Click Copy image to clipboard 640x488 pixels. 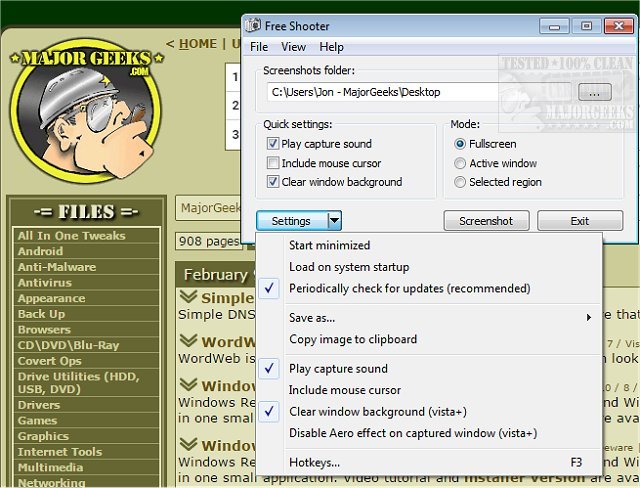(x=429, y=339)
